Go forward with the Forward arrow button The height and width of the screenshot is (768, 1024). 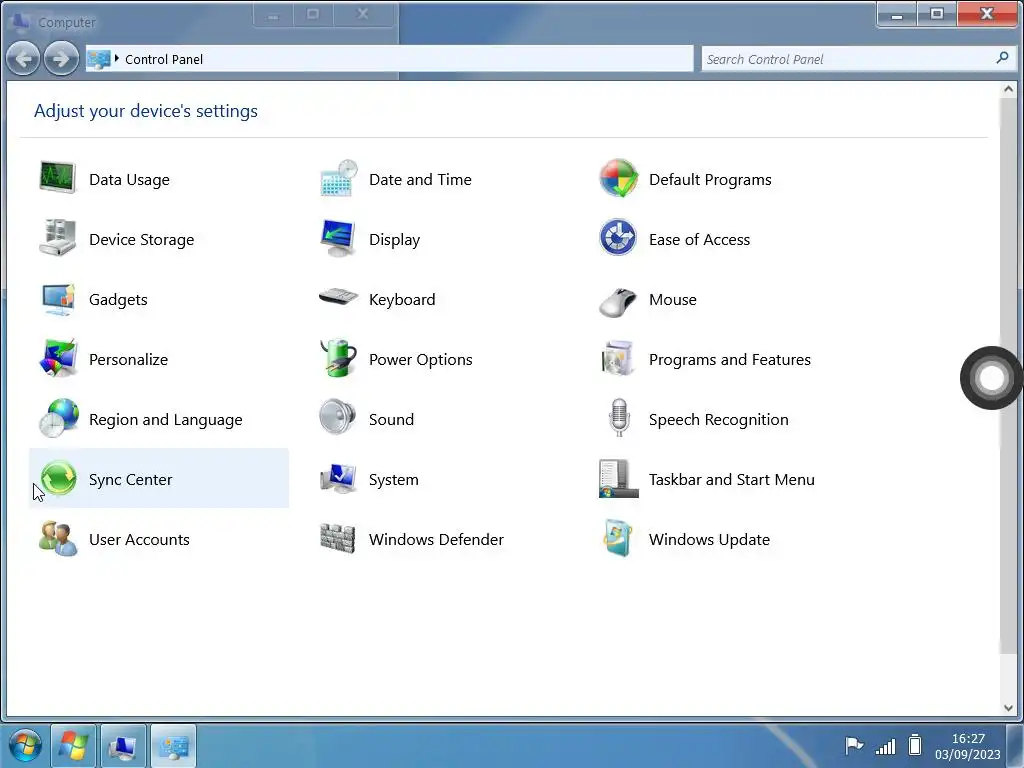click(61, 59)
